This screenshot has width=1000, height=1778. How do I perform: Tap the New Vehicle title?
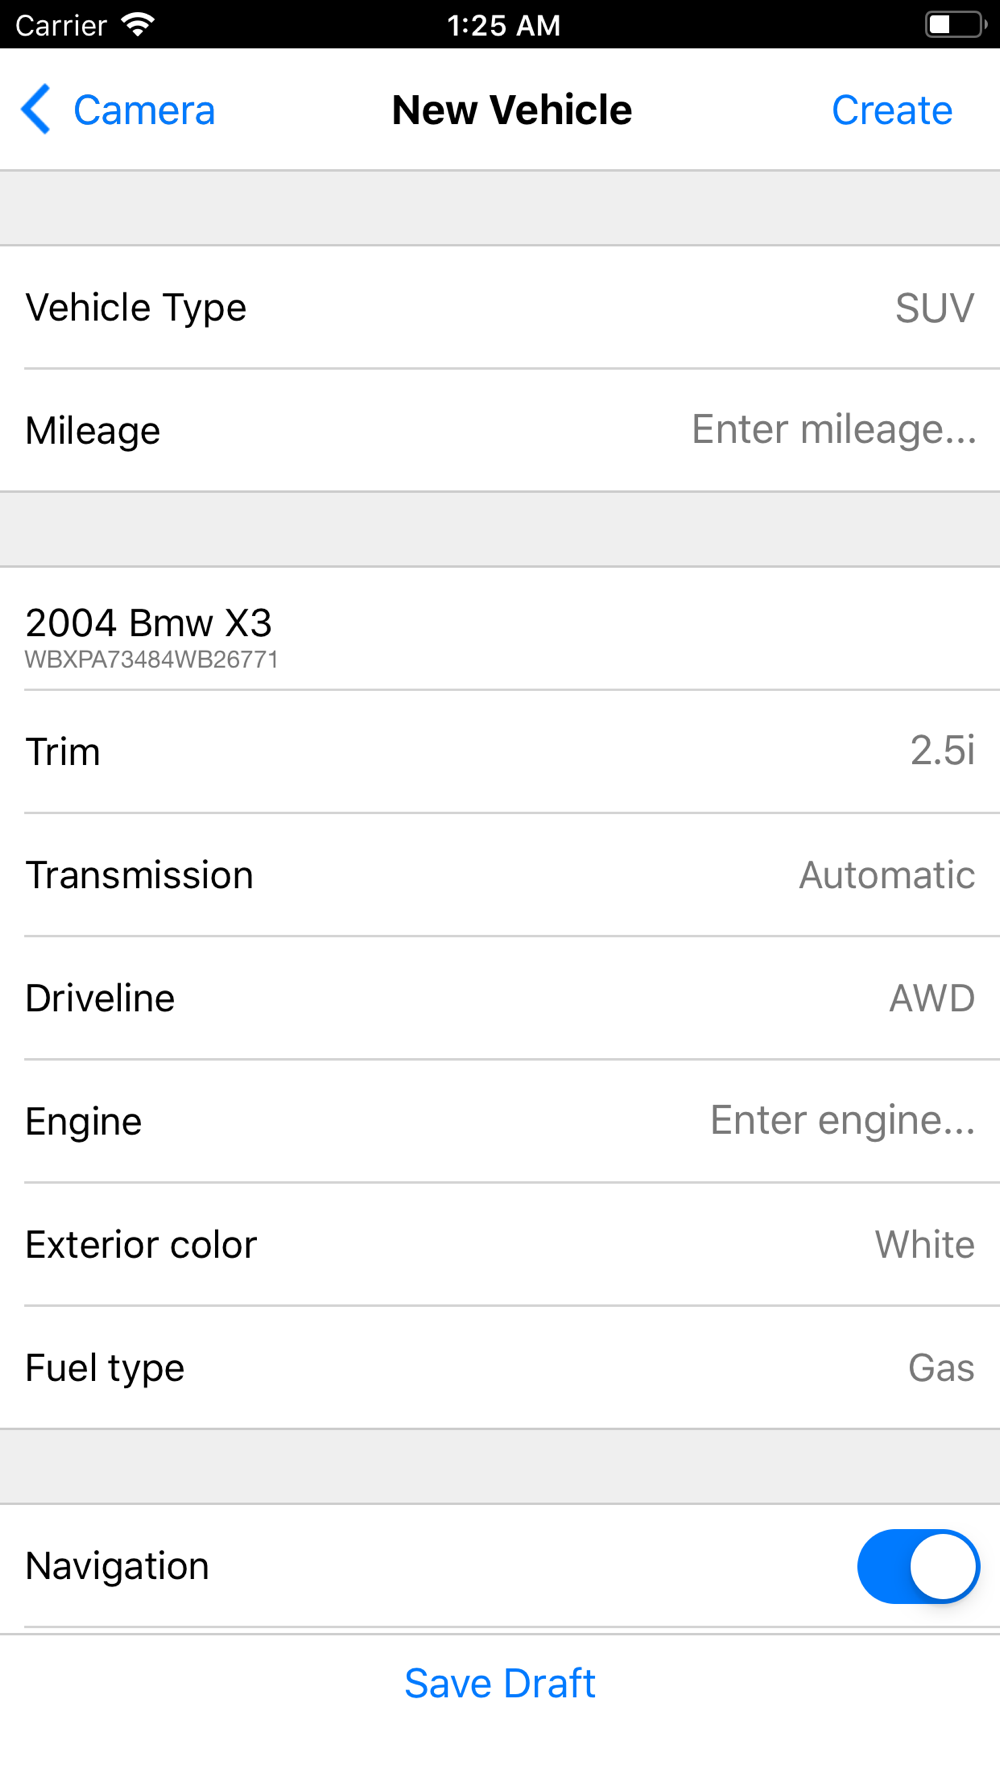coord(512,110)
